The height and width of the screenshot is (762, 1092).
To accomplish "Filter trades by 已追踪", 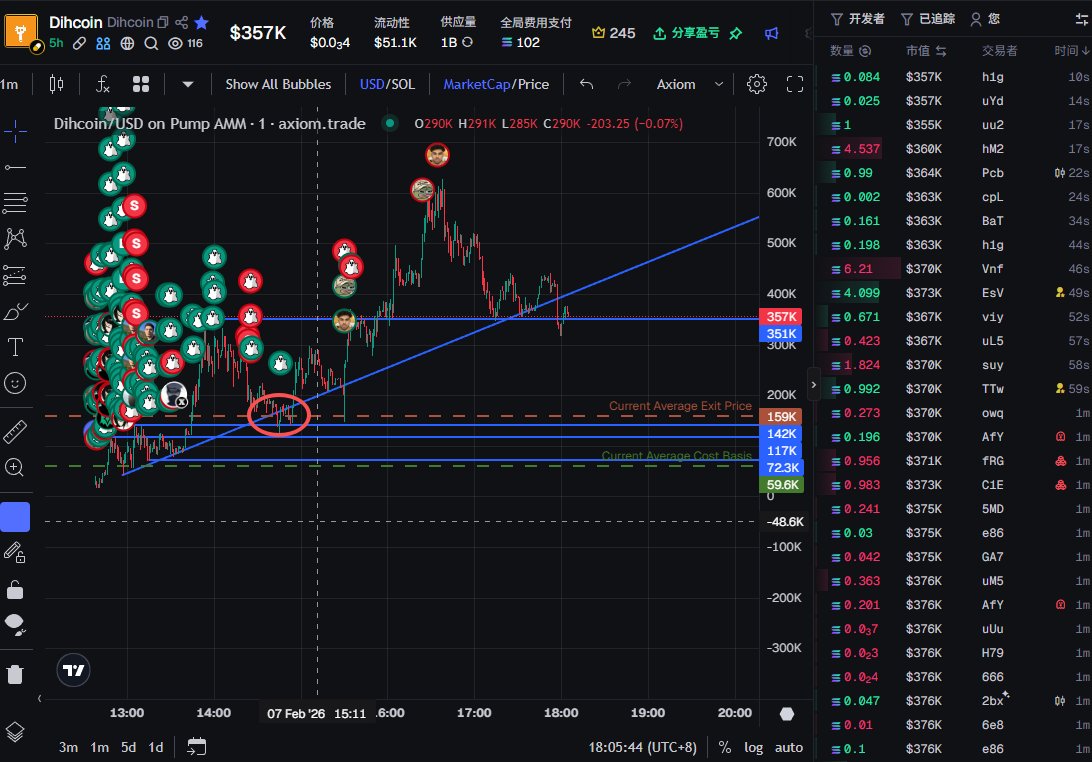I will point(928,19).
